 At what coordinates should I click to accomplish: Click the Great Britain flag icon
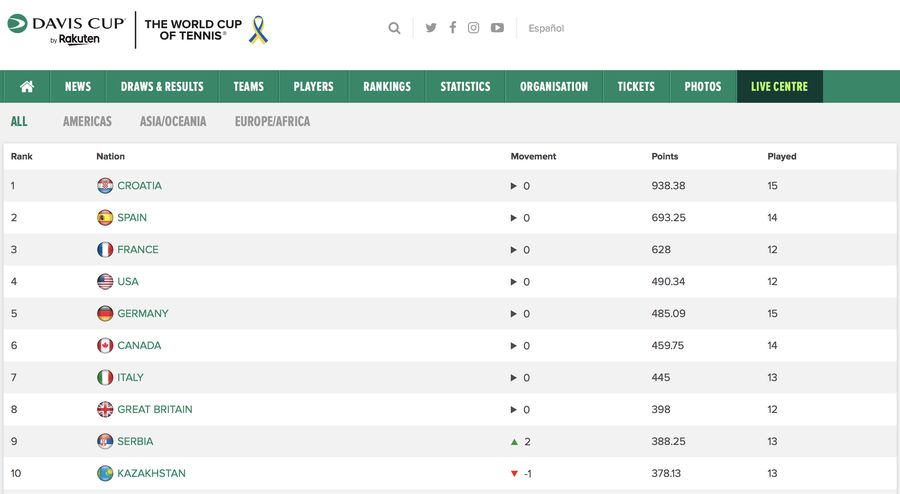pyautogui.click(x=105, y=409)
